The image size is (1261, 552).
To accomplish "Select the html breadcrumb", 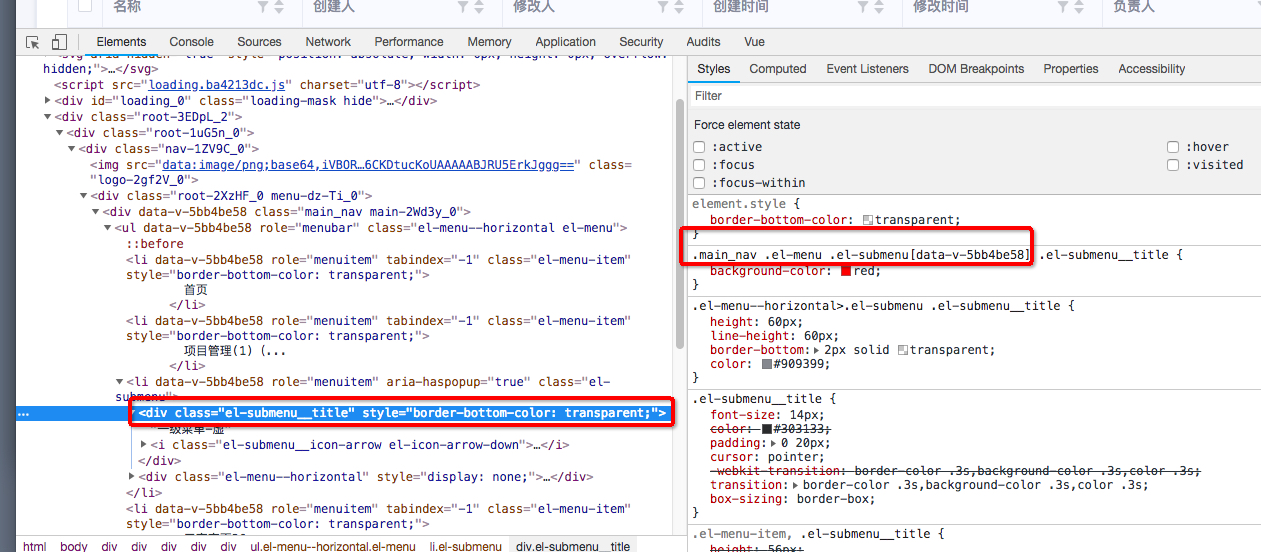I will pyautogui.click(x=35, y=546).
